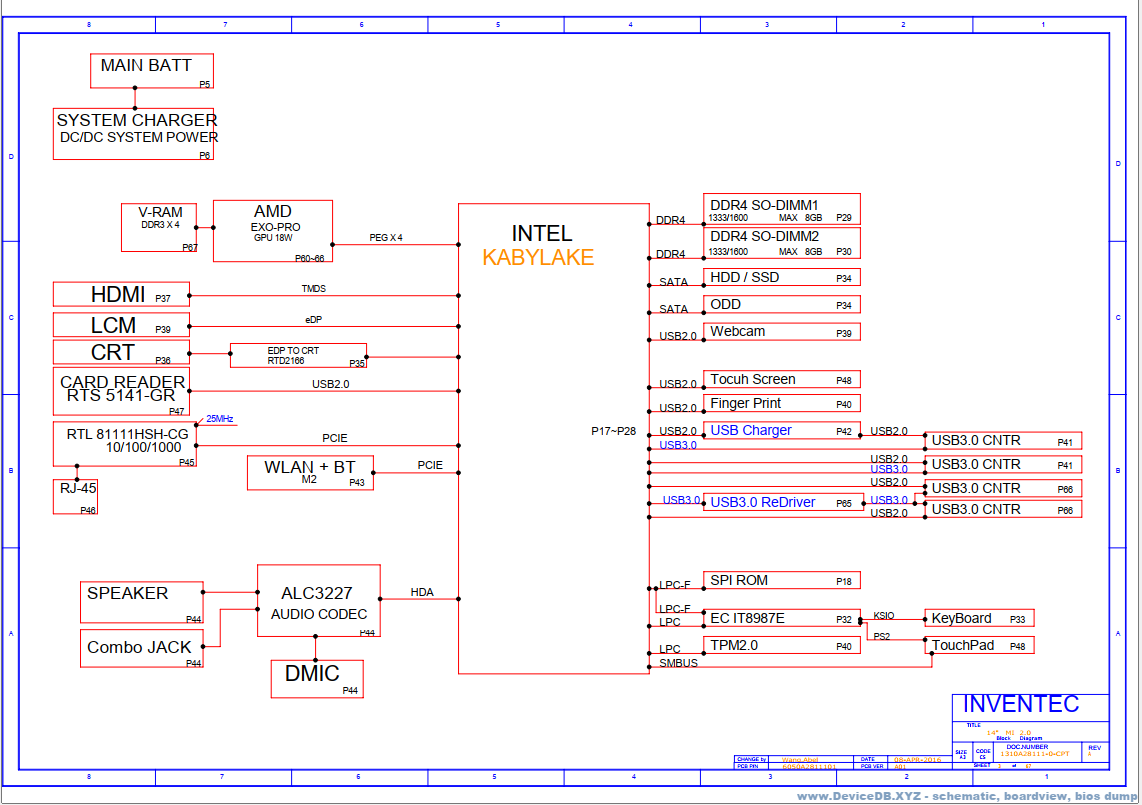Select the "eDP" signal label
The height and width of the screenshot is (805, 1142).
click(313, 320)
